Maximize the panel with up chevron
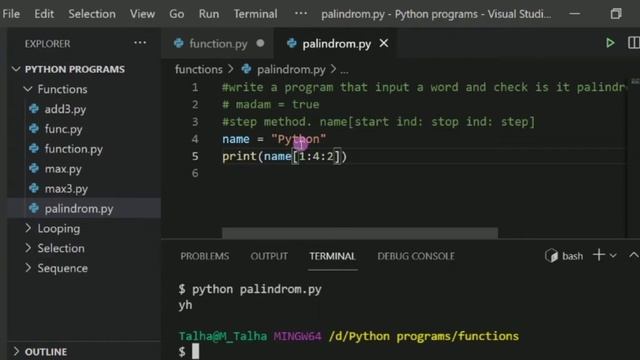The image size is (640, 360). [x=633, y=255]
